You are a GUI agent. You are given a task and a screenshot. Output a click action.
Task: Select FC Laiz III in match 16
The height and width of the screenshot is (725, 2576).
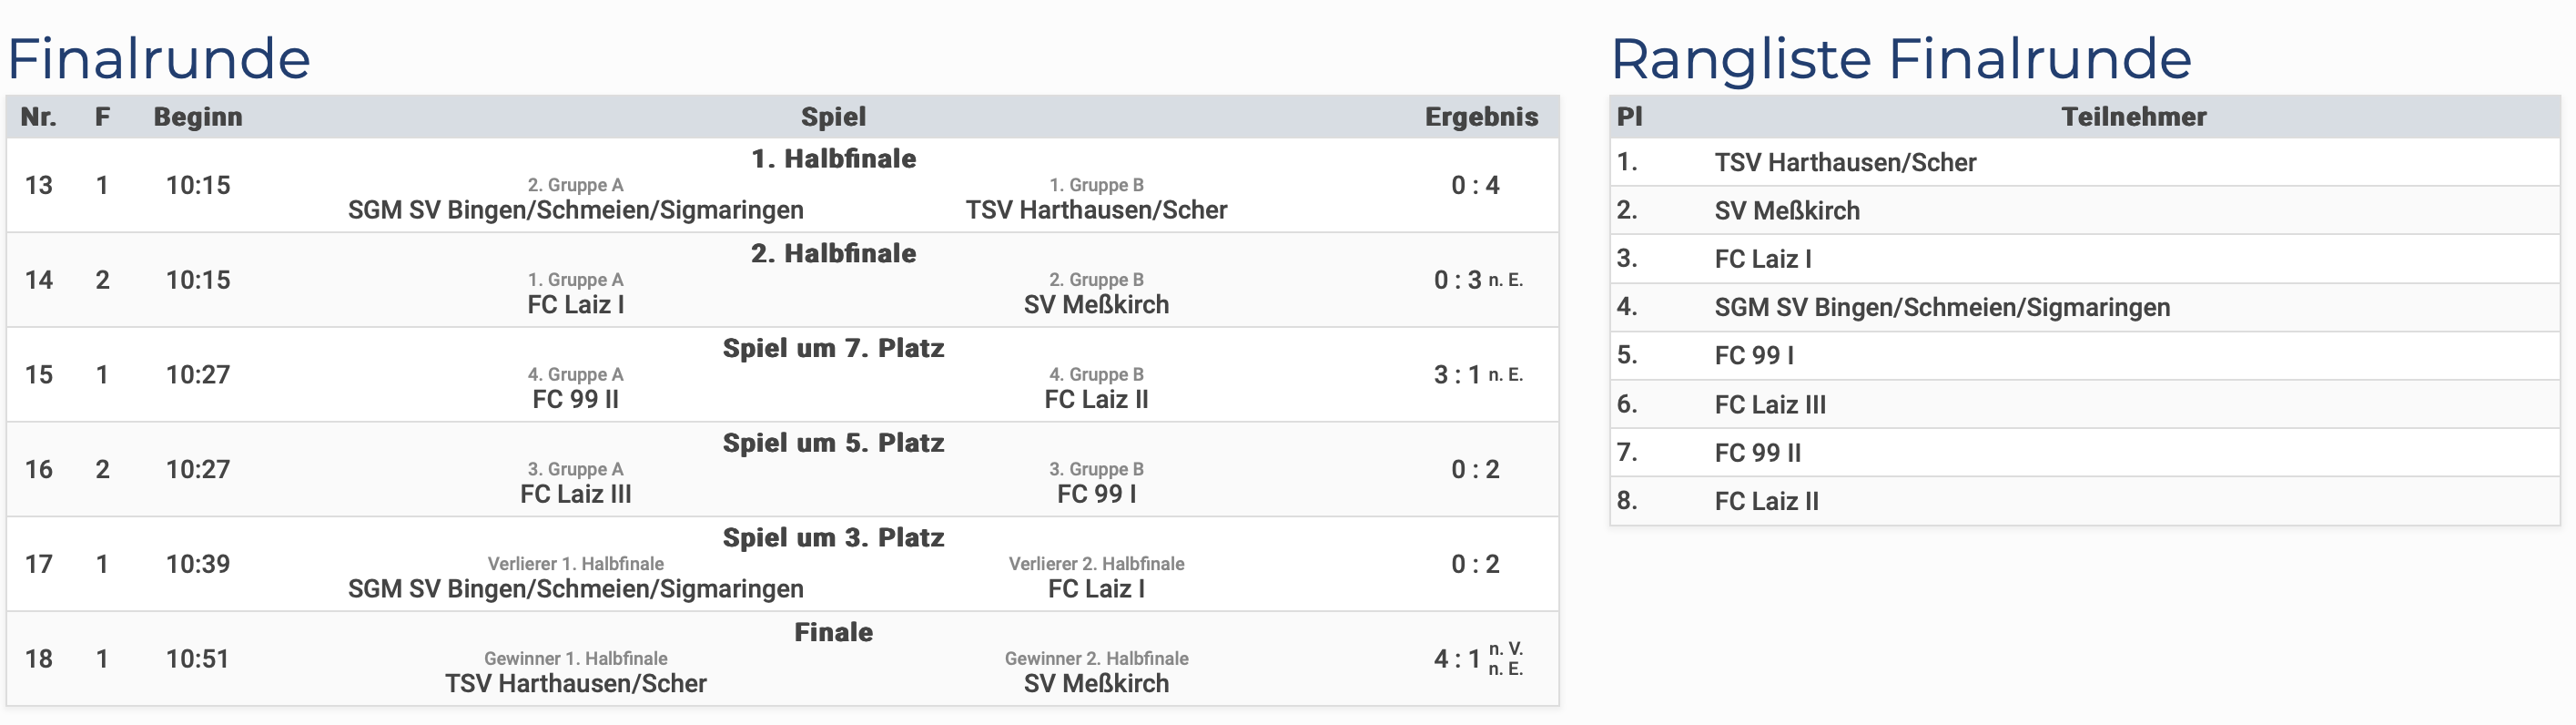[x=575, y=494]
